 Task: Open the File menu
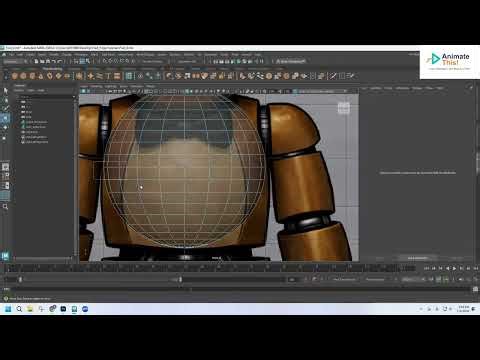pyautogui.click(x=12, y=54)
